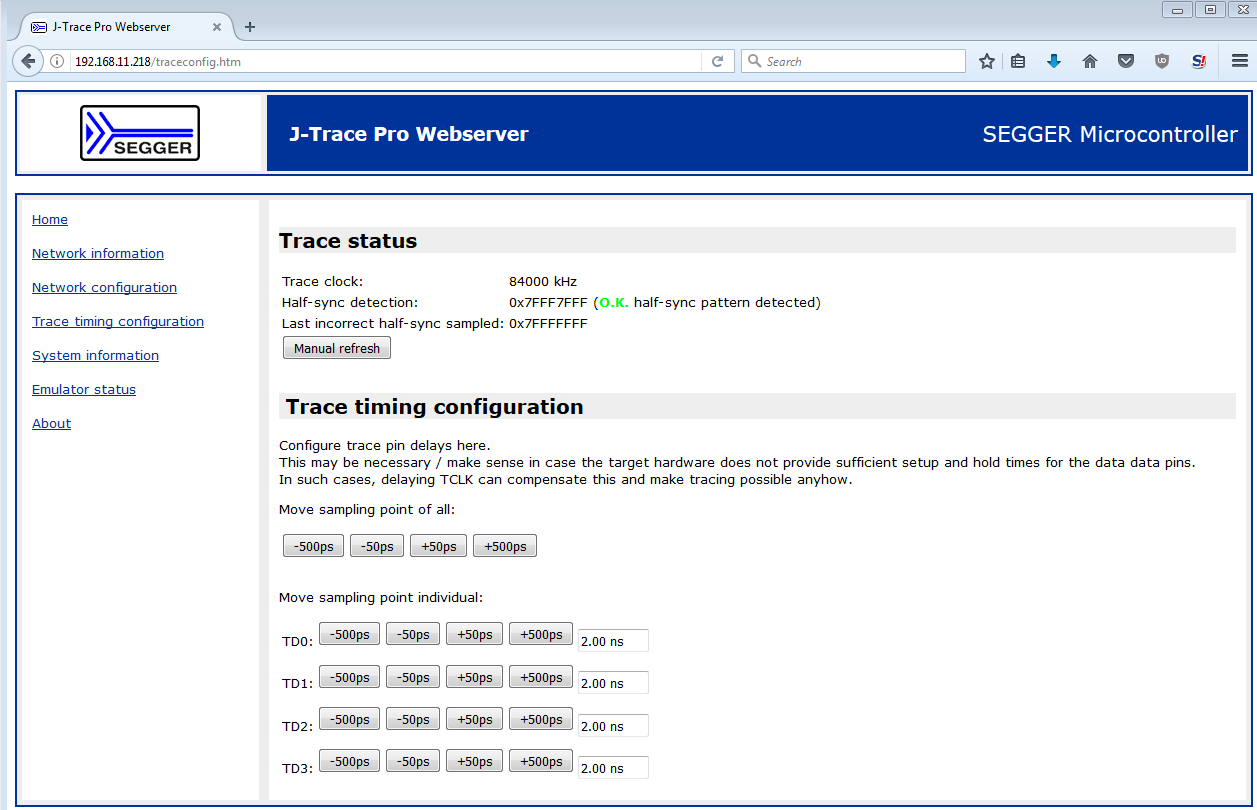
Task: Click the SEGGER logo
Action: click(140, 133)
